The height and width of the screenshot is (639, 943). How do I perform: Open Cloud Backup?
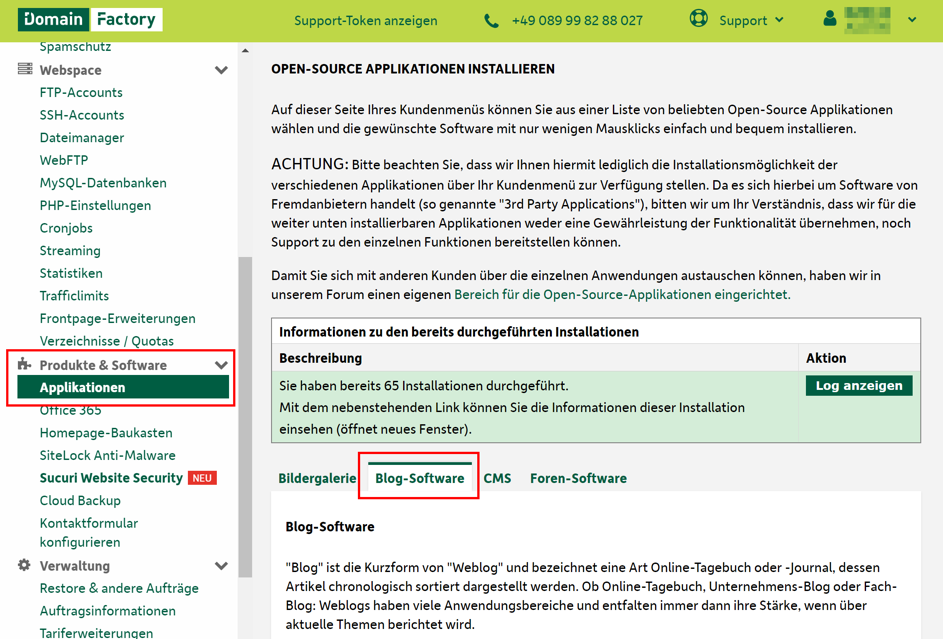pyautogui.click(x=80, y=501)
